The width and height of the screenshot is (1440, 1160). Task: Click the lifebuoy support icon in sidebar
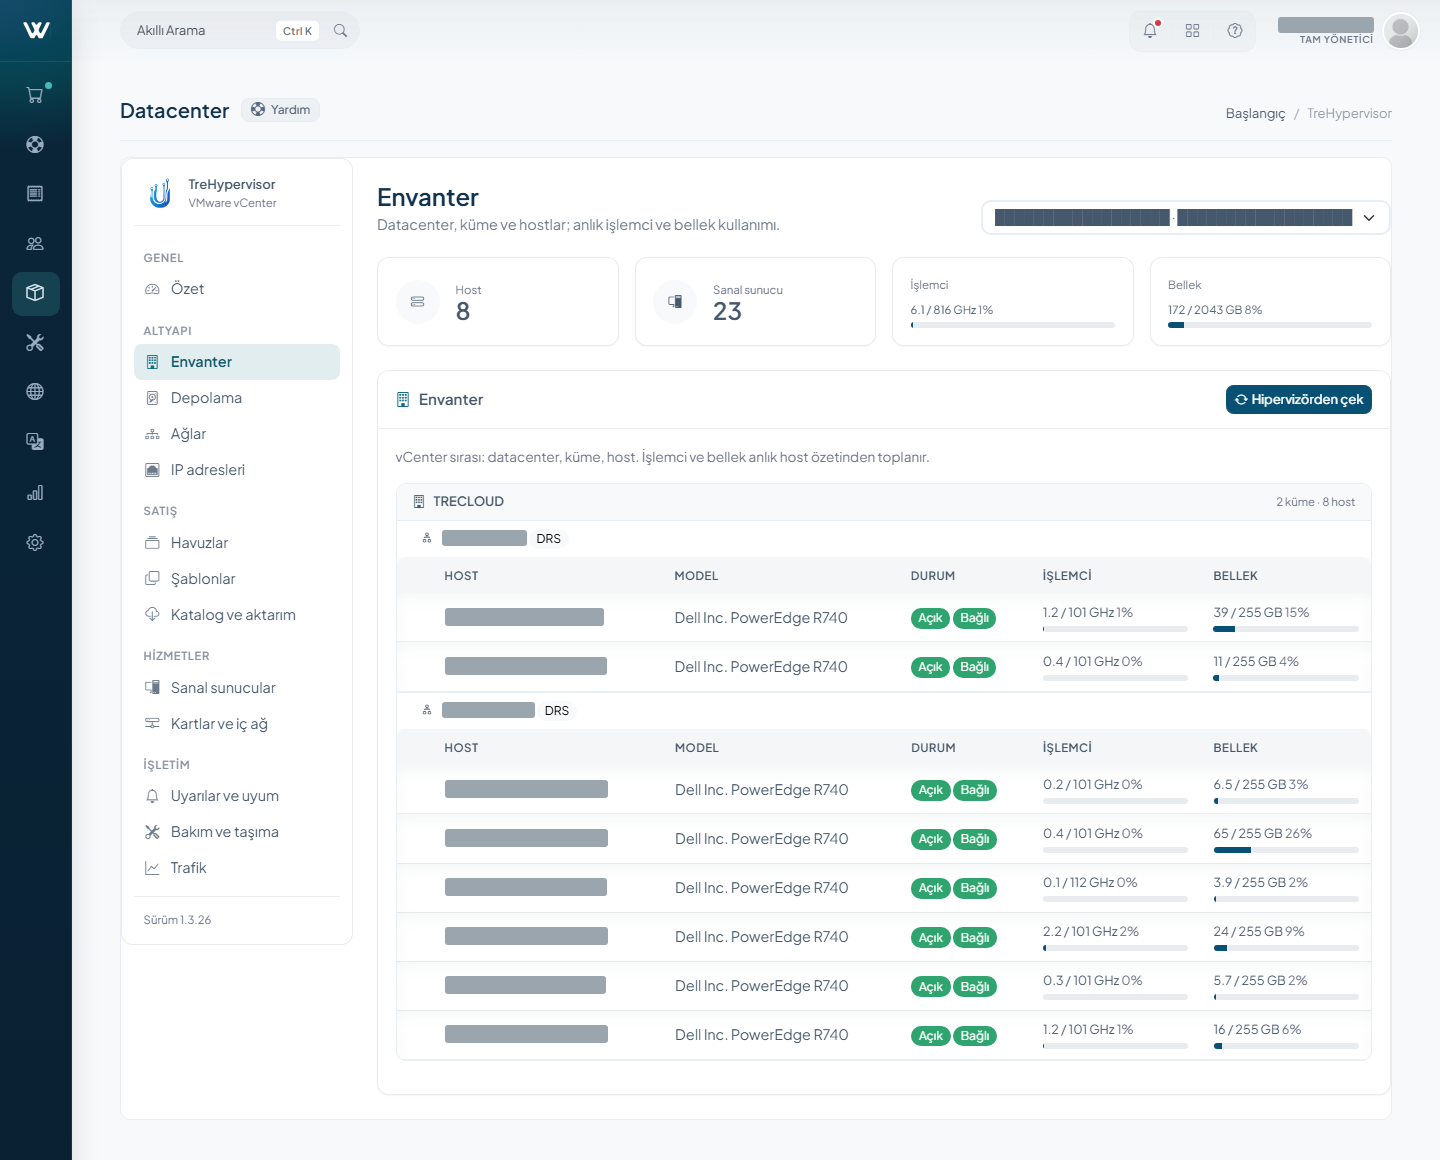click(35, 144)
